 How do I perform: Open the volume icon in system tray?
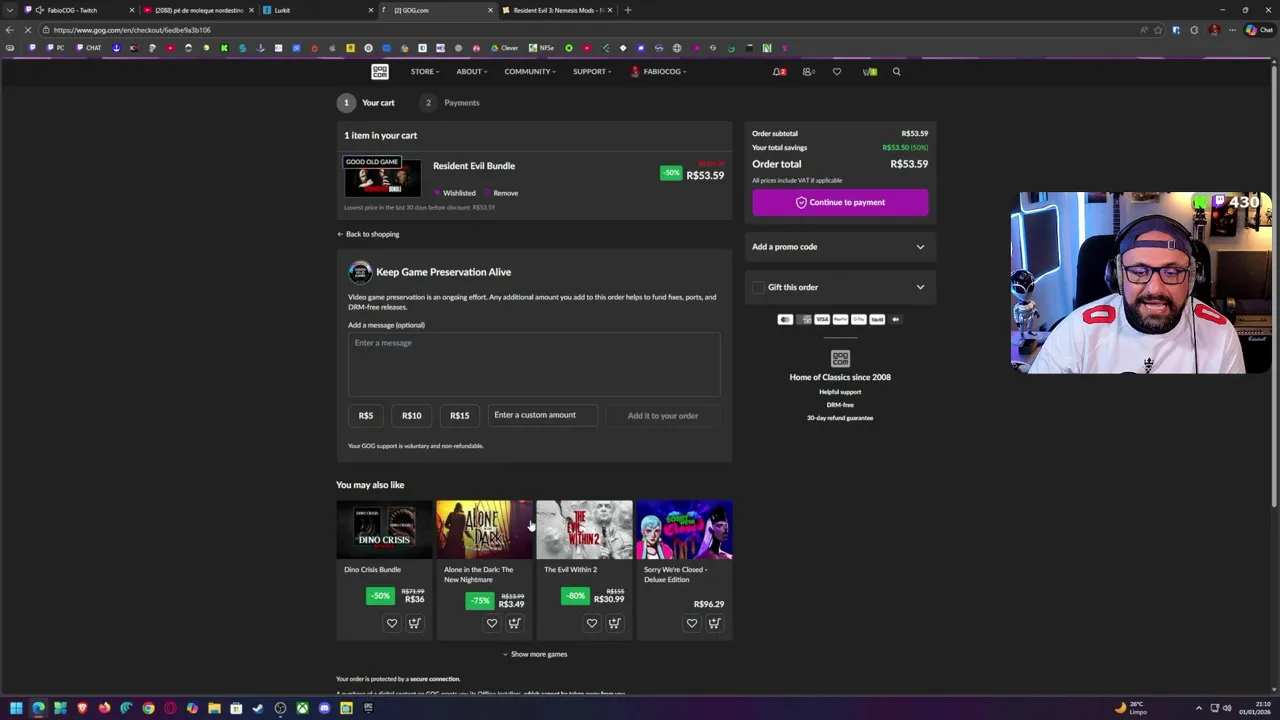tap(1227, 708)
